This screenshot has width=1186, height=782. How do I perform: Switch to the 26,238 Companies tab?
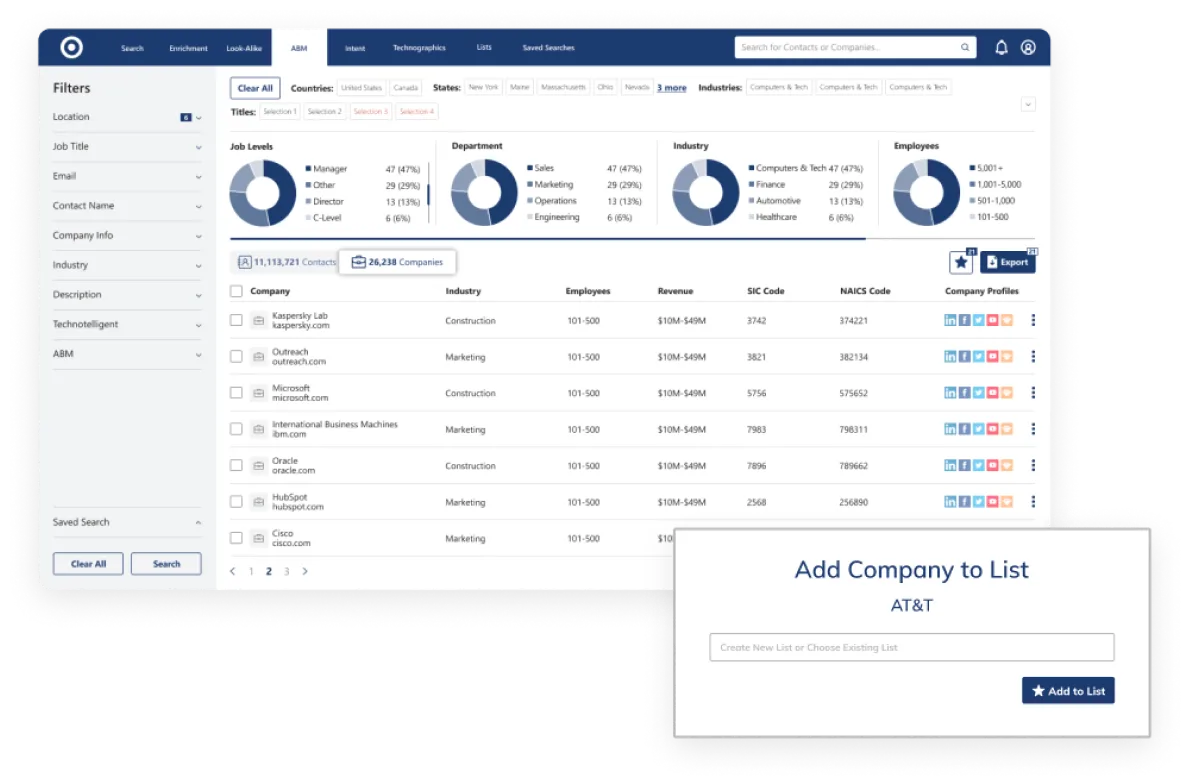pyautogui.click(x=397, y=262)
